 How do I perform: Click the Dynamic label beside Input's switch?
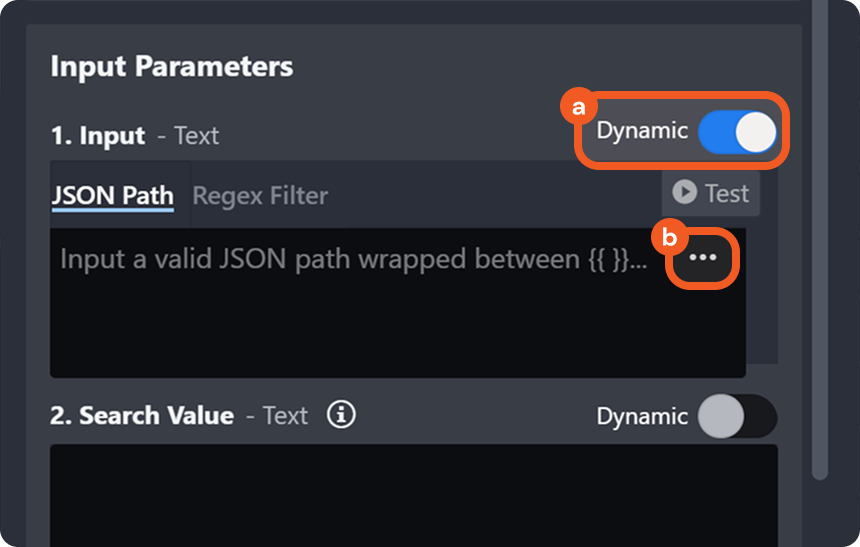(x=642, y=131)
